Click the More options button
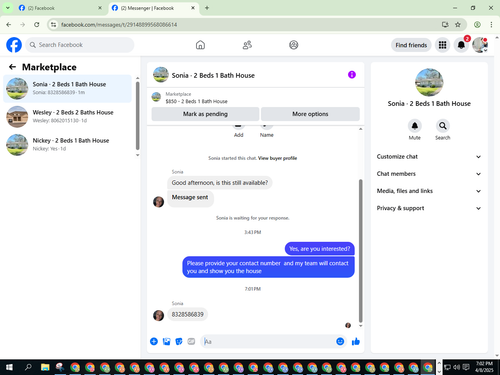The width and height of the screenshot is (500, 375). pos(310,114)
